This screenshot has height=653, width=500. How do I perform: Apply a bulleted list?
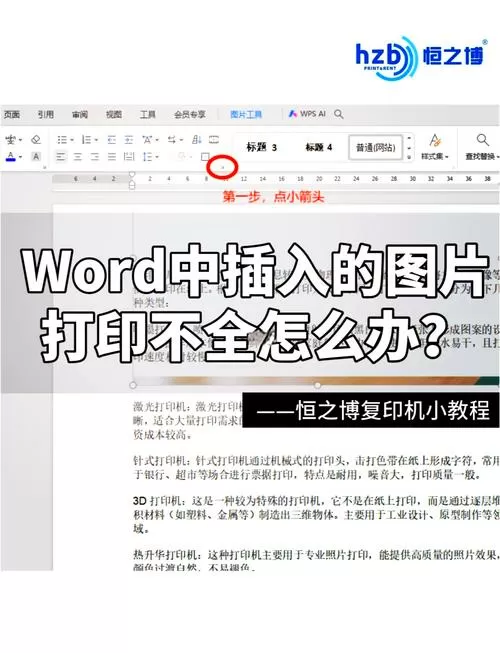(62, 140)
